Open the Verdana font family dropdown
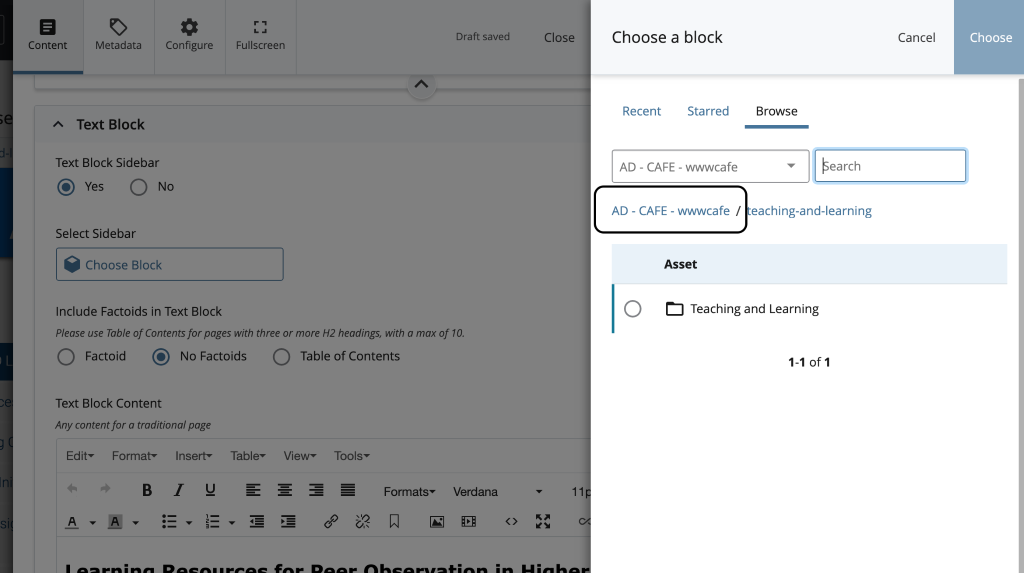The width and height of the screenshot is (1024, 573). 498,491
